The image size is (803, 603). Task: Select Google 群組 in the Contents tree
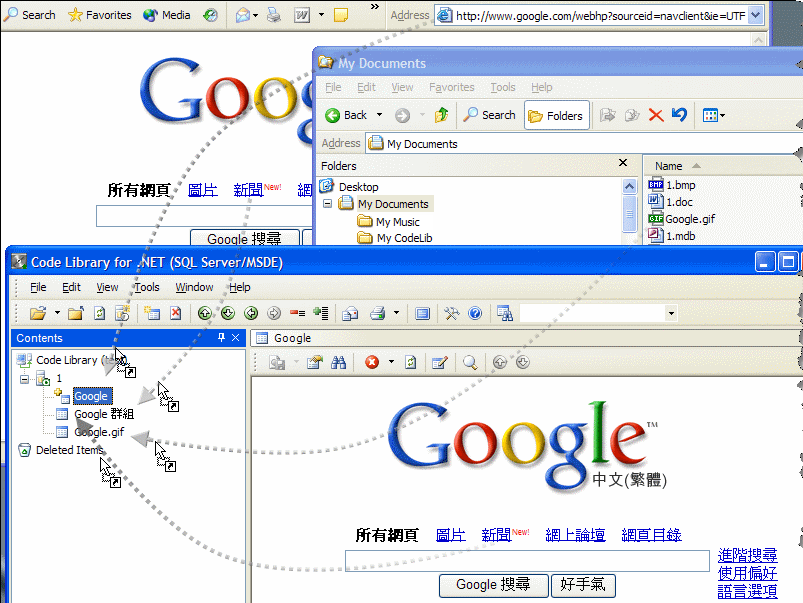point(104,414)
